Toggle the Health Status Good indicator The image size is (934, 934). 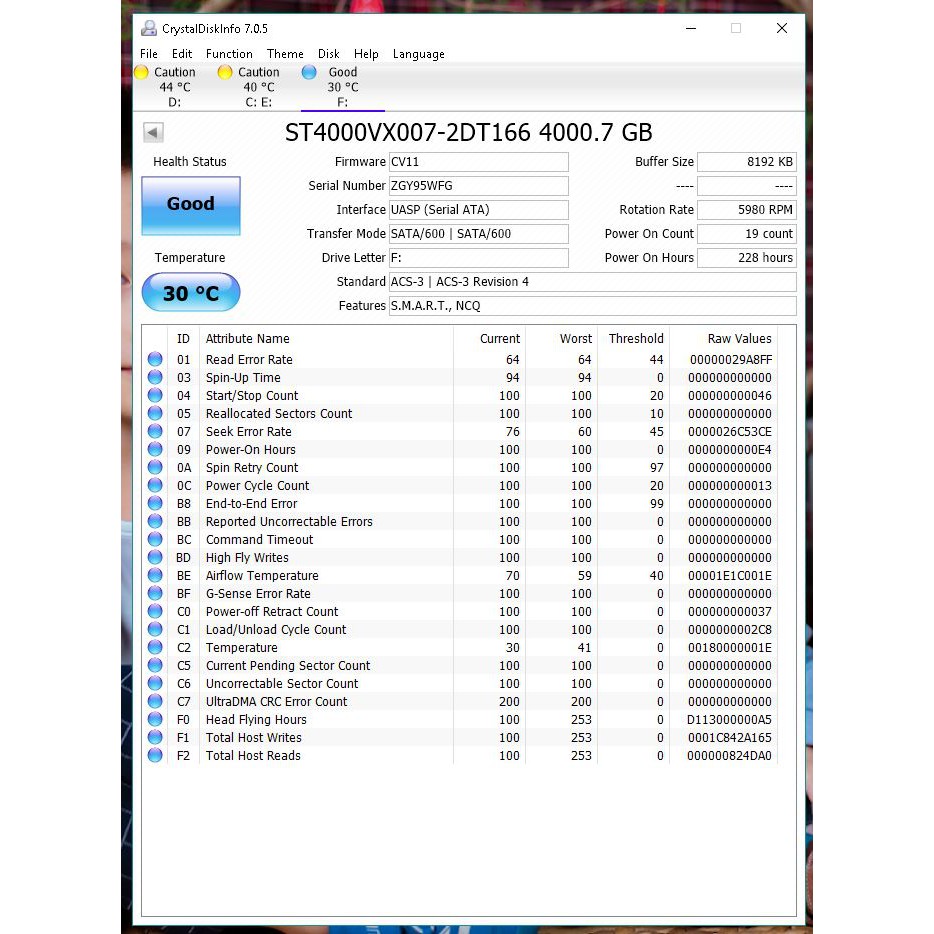click(x=190, y=205)
